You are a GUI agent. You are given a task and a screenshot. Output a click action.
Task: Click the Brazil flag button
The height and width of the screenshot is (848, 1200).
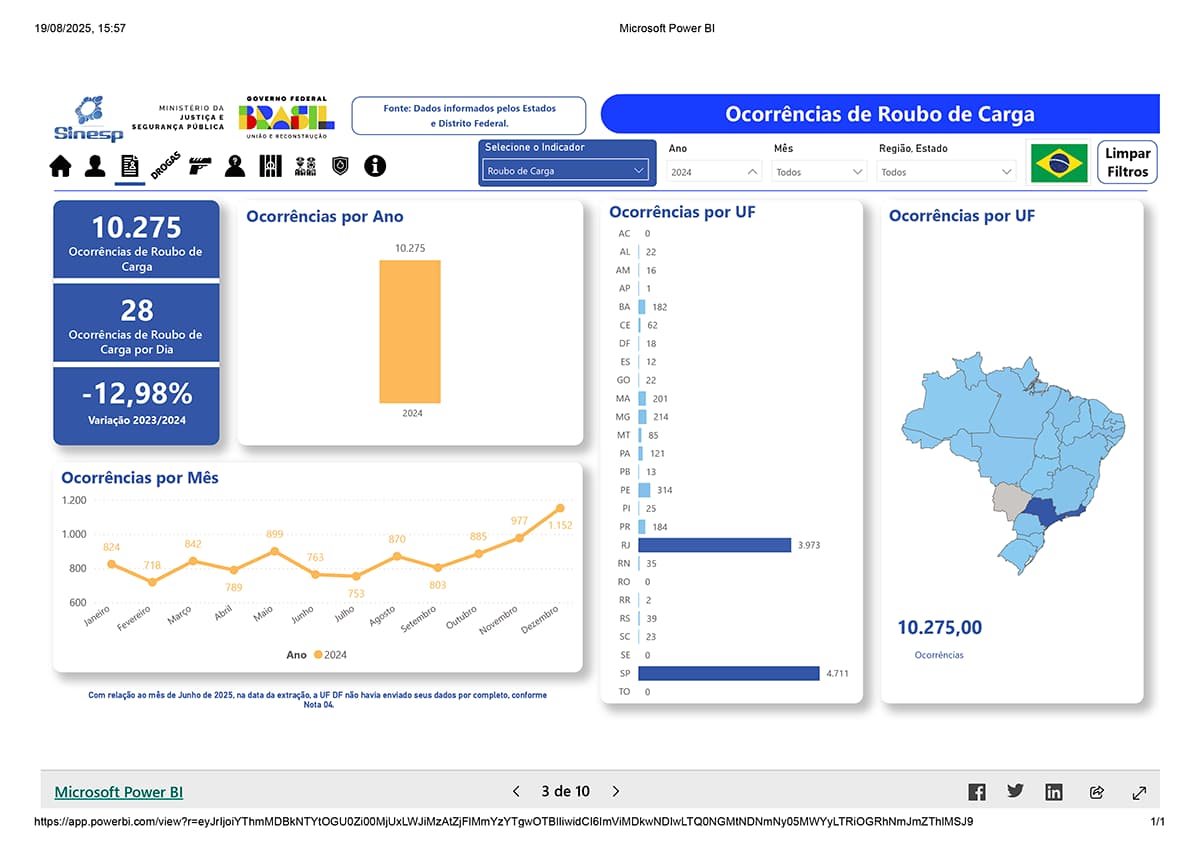click(1060, 163)
